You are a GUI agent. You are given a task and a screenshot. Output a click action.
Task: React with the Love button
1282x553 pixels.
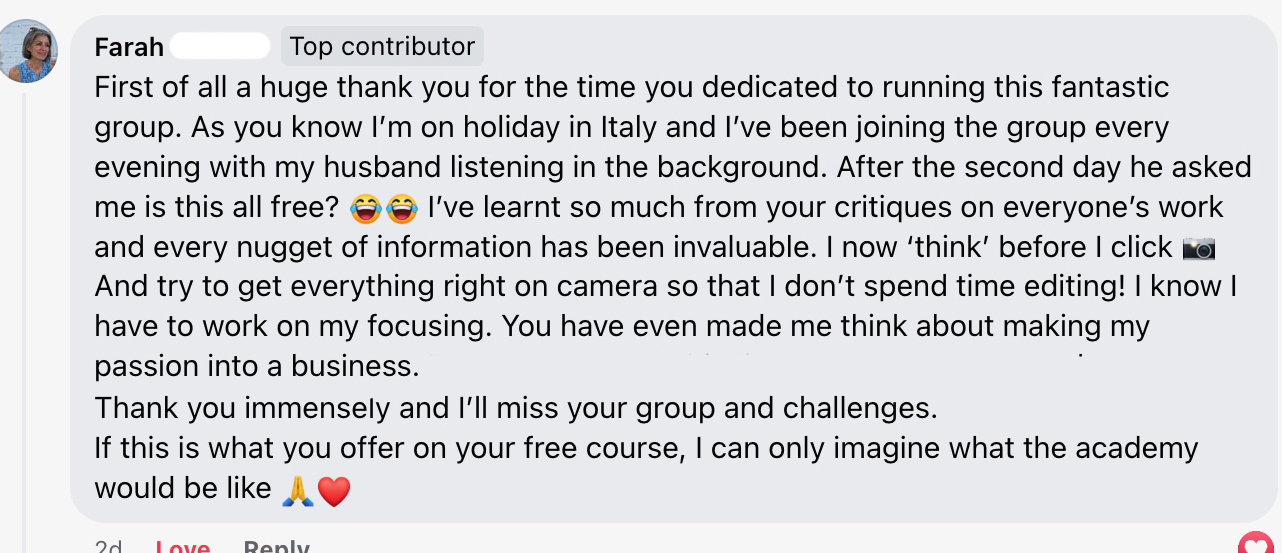183,547
